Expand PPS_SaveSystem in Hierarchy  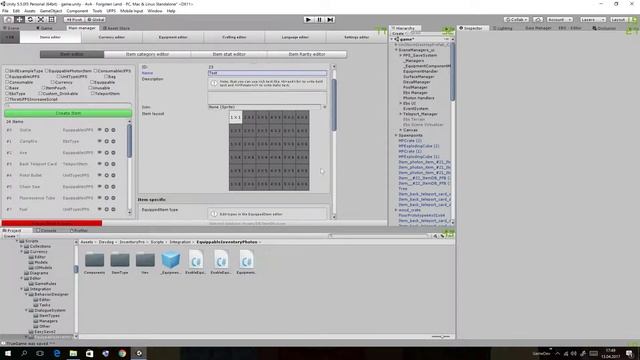pos(400,55)
